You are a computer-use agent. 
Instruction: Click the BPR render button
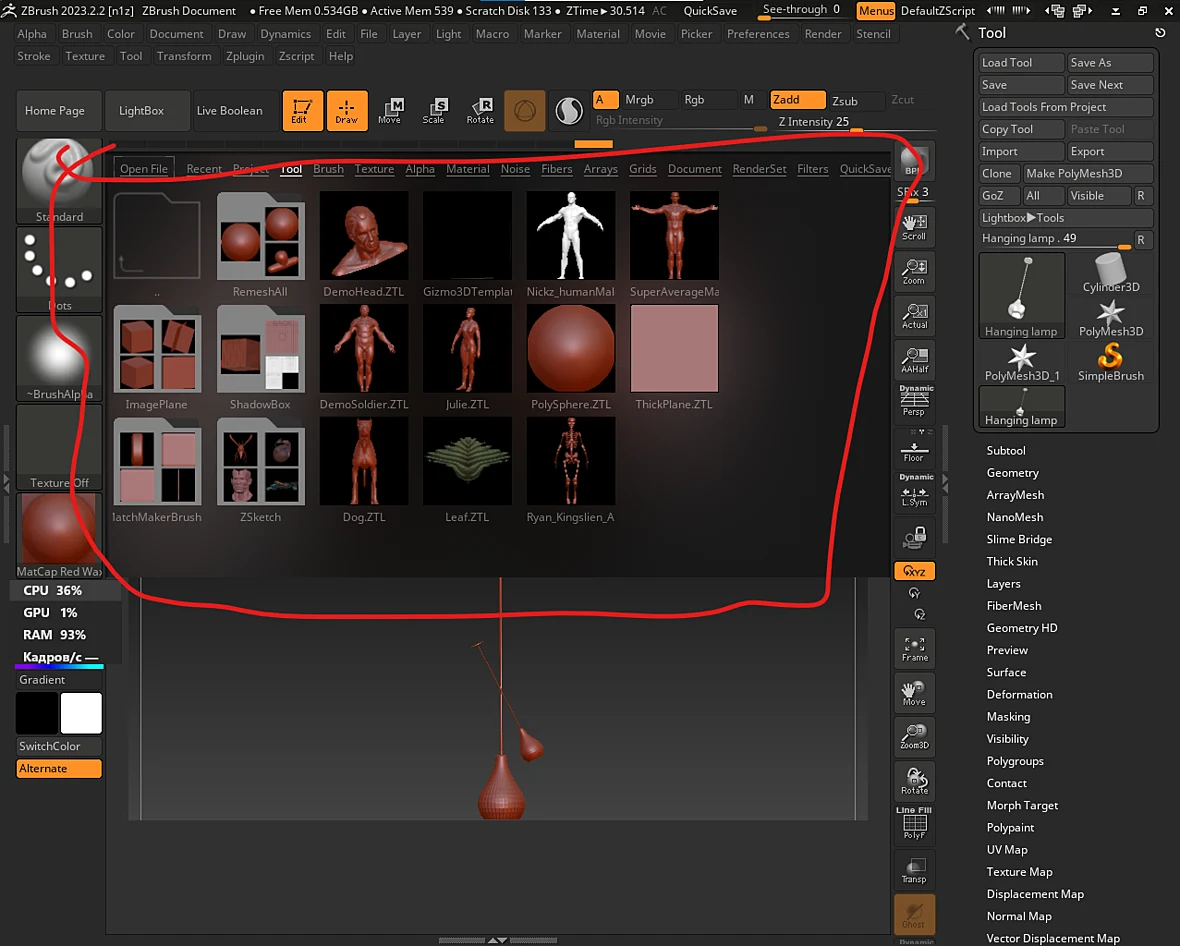(914, 161)
